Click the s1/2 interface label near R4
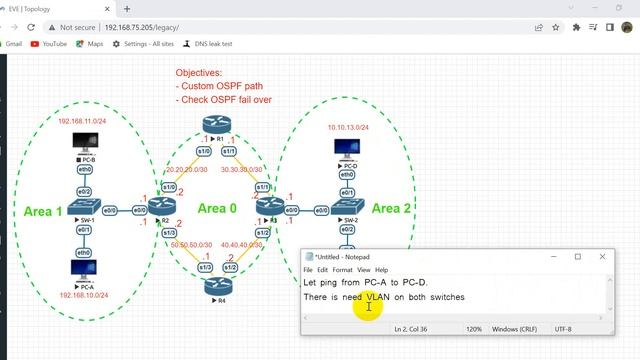The image size is (640, 360). point(230,267)
